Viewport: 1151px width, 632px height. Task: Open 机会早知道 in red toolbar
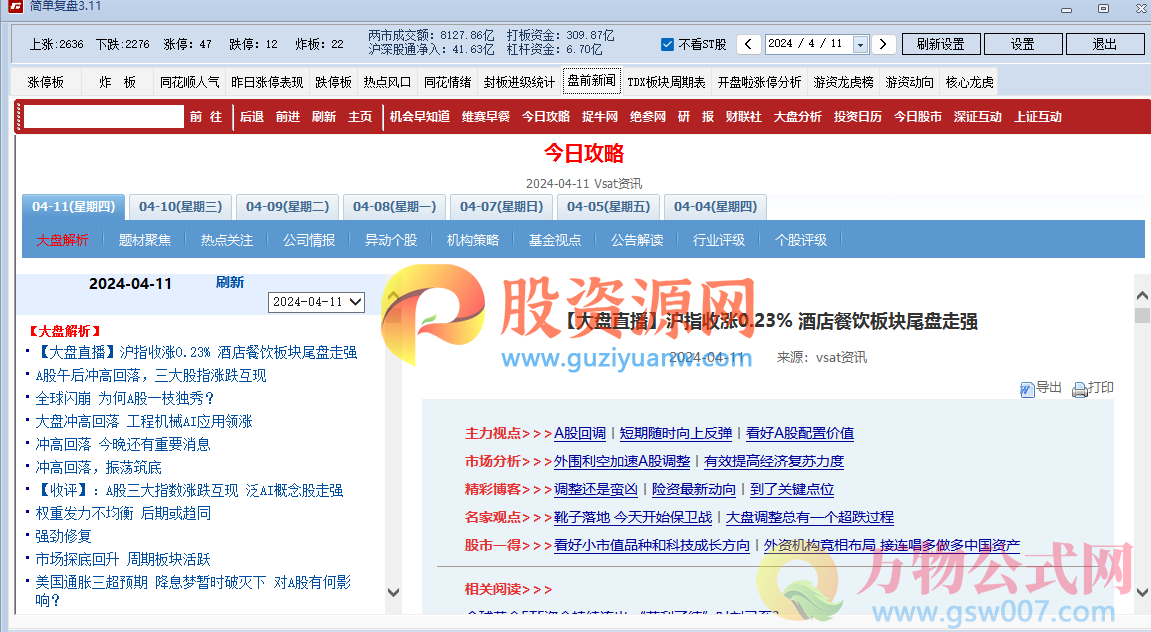[x=420, y=117]
